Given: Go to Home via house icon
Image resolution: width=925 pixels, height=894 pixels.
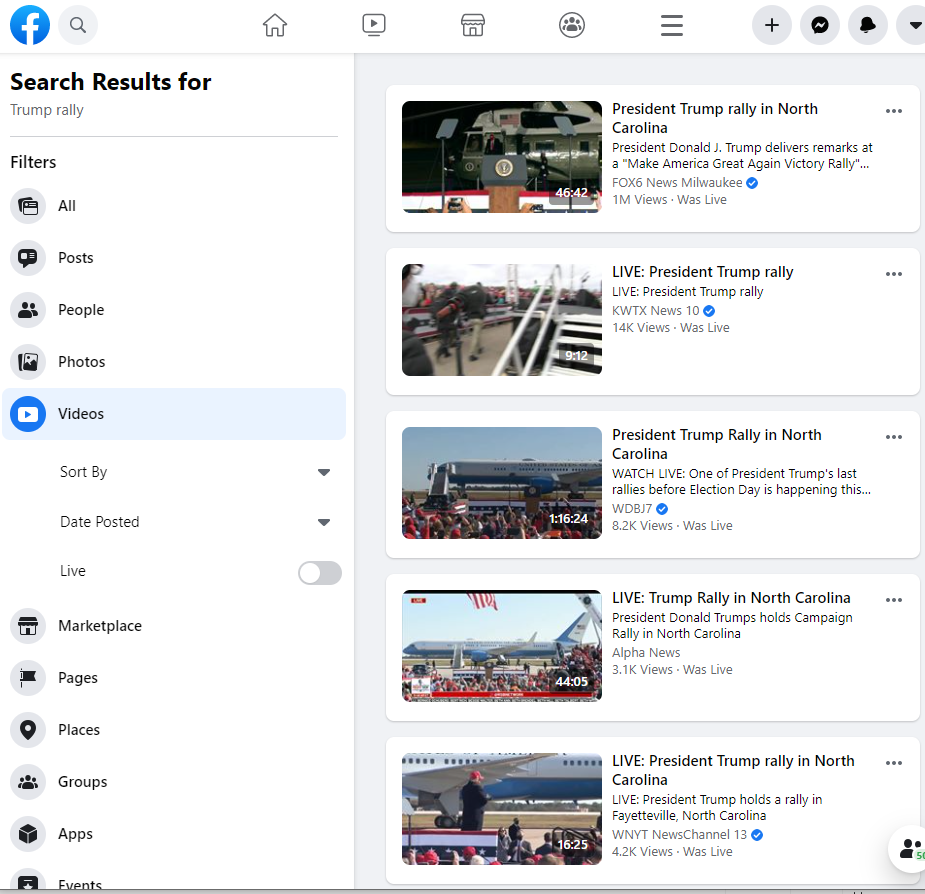Looking at the screenshot, I should click(275, 26).
